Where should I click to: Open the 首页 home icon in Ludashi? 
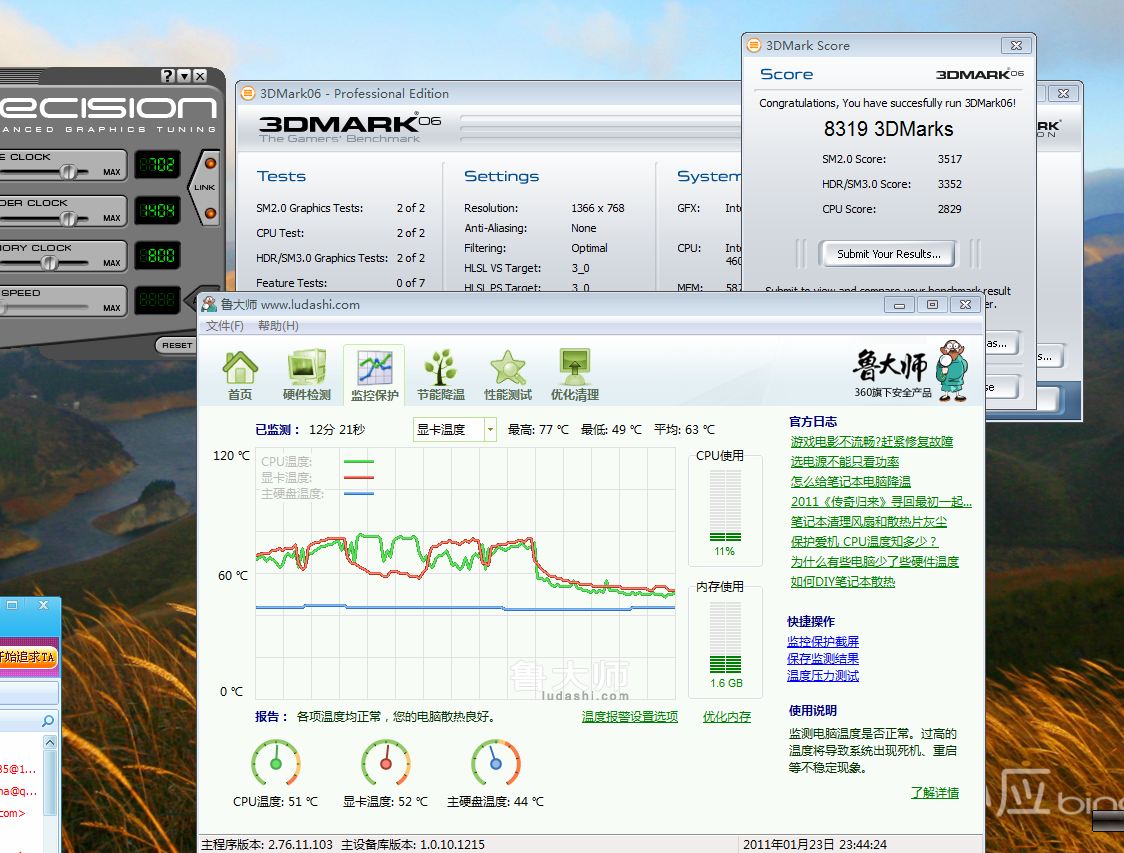(240, 376)
